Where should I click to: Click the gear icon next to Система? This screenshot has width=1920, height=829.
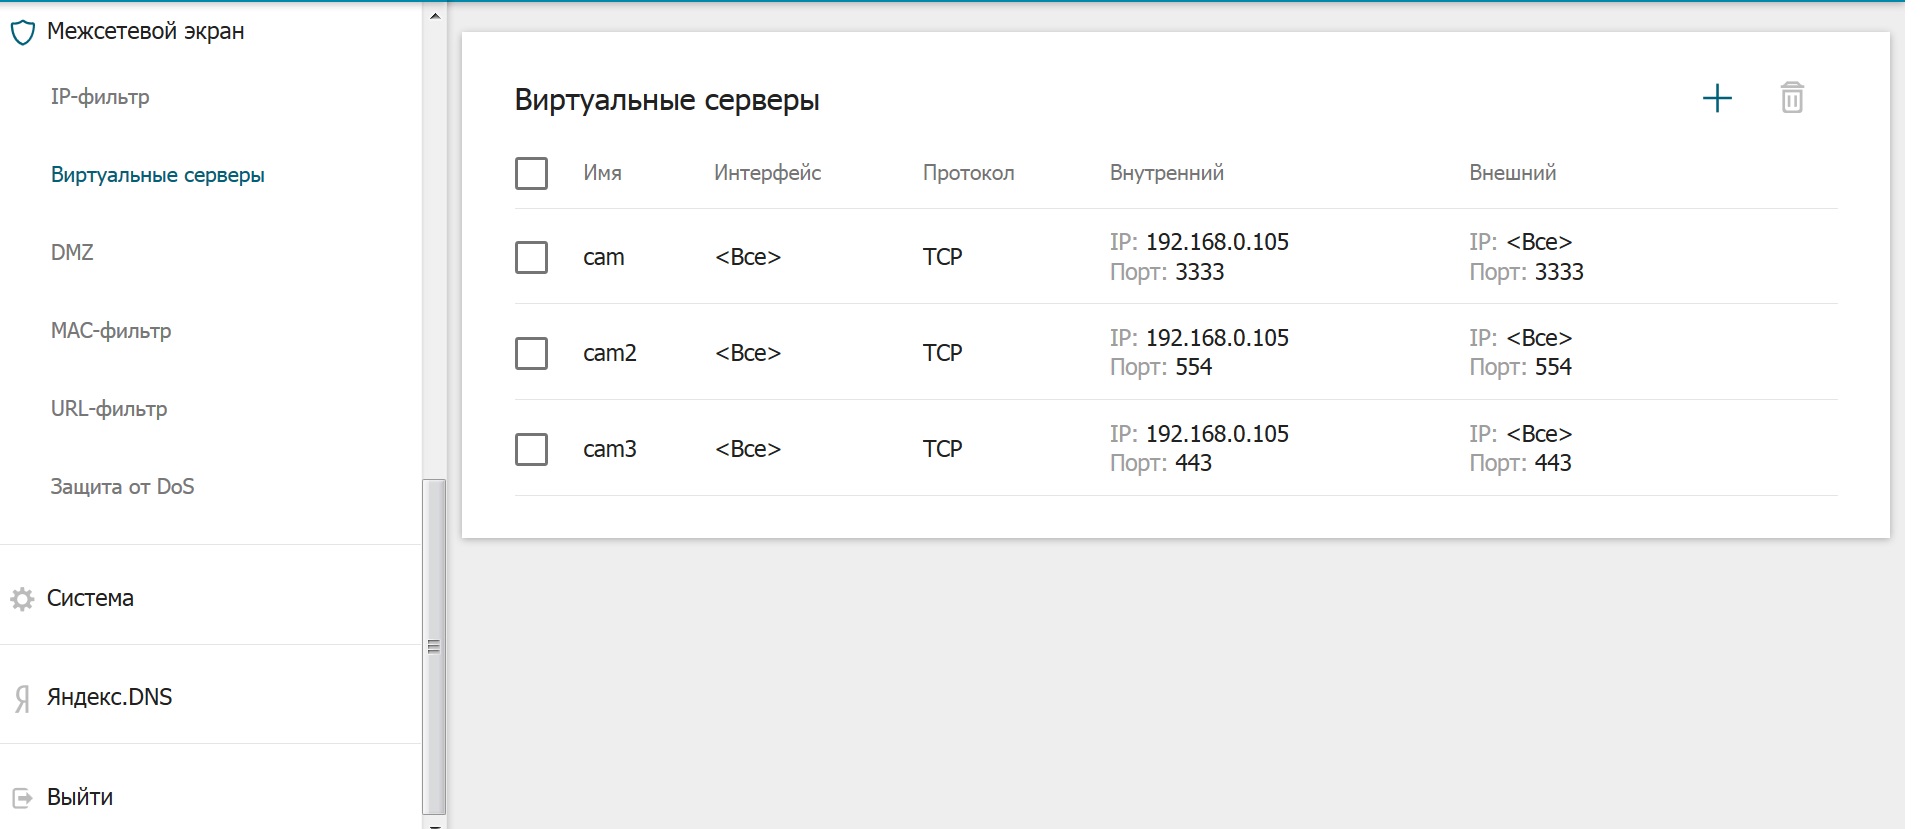(22, 599)
